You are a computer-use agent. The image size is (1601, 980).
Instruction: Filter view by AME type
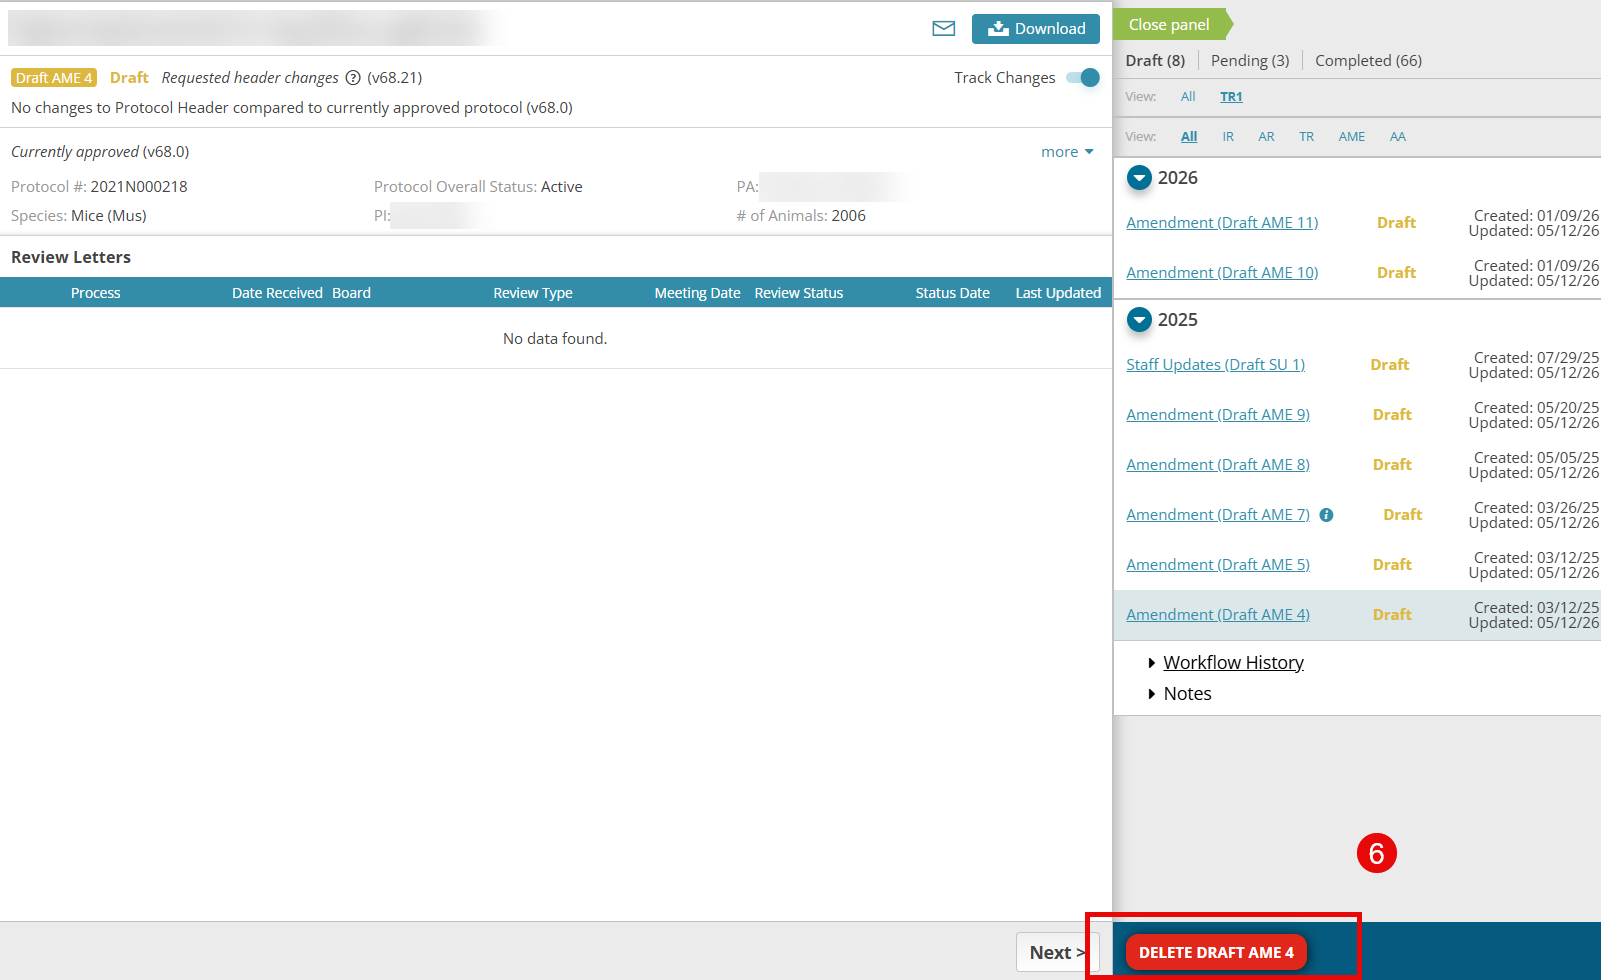point(1352,137)
